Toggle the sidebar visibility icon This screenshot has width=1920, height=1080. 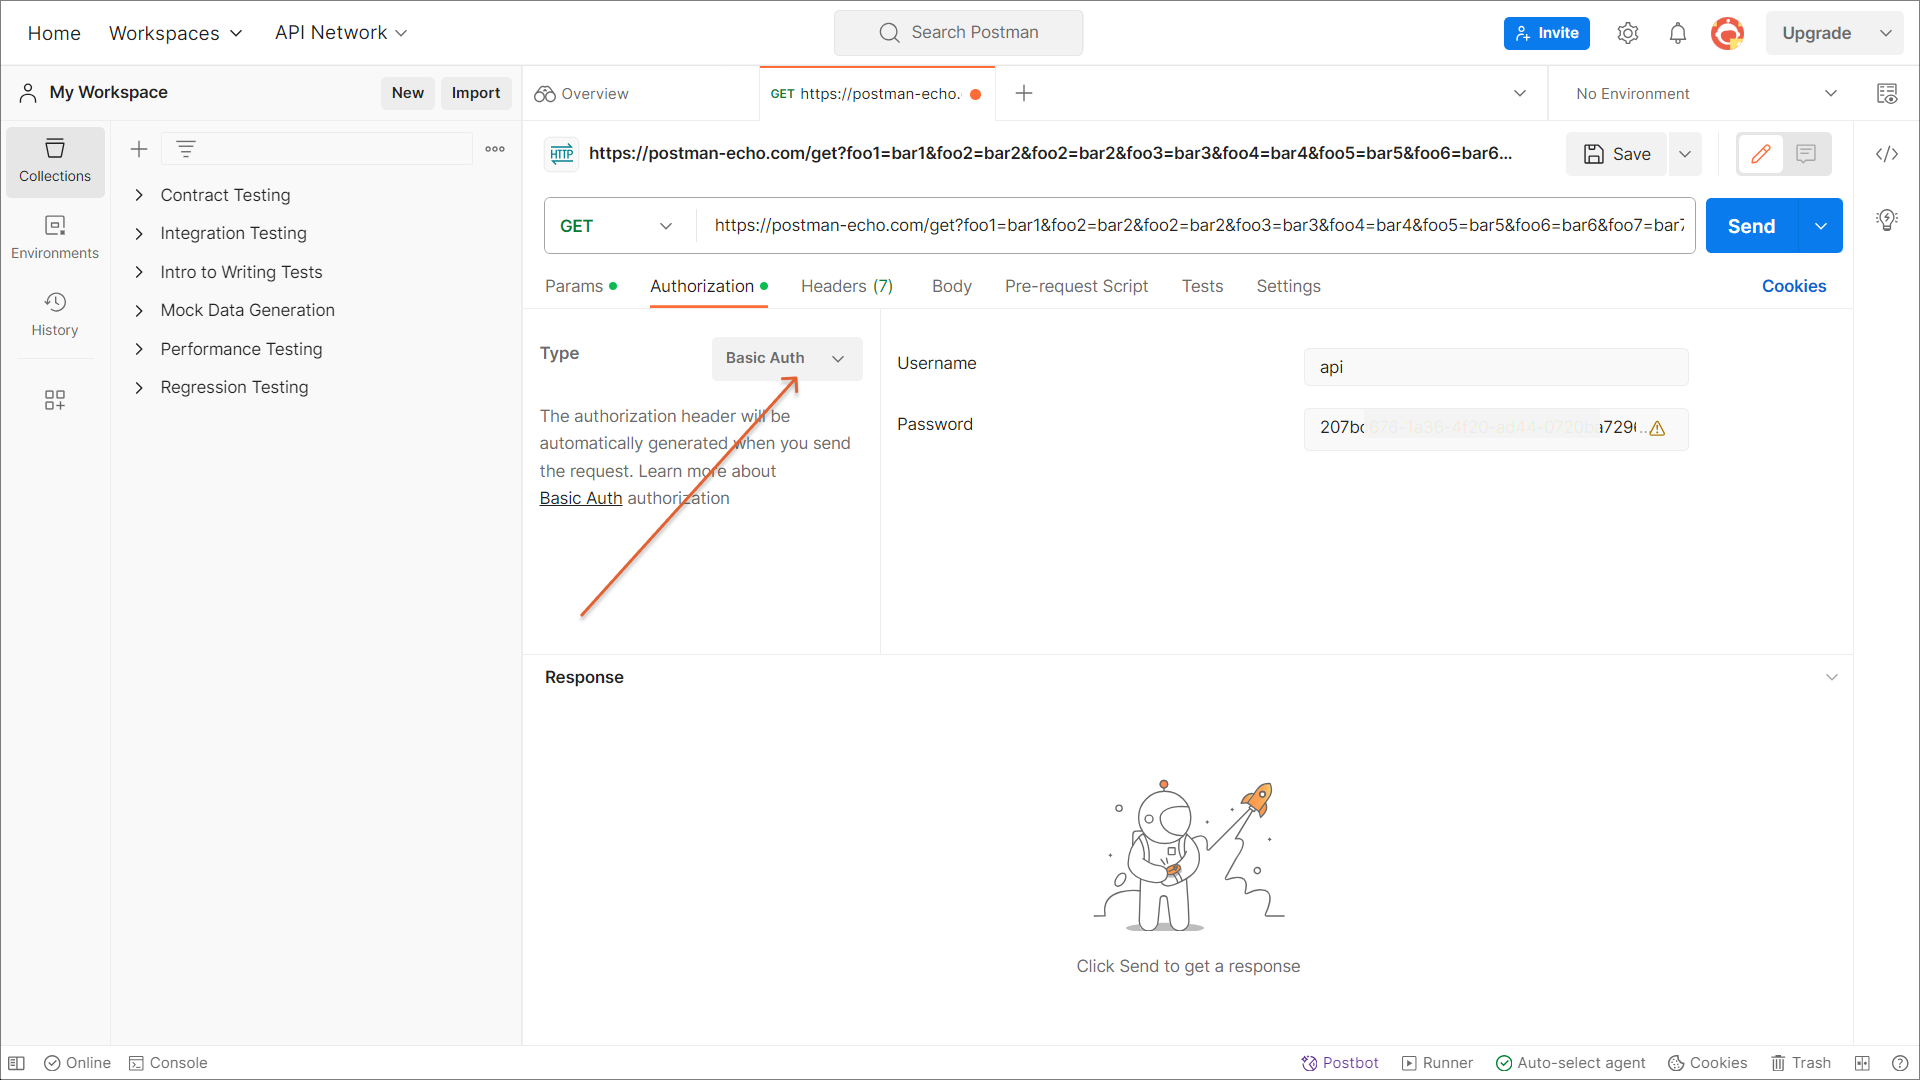tap(17, 1063)
